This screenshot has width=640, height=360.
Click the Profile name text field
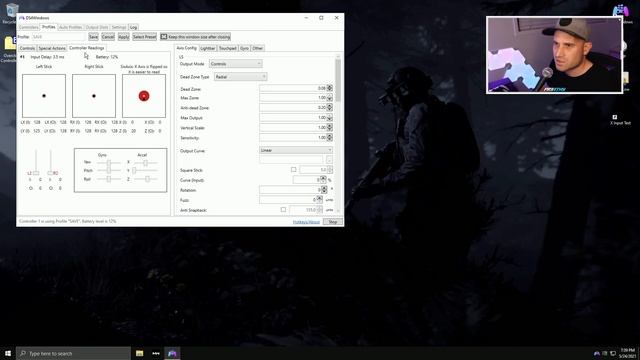[59, 37]
